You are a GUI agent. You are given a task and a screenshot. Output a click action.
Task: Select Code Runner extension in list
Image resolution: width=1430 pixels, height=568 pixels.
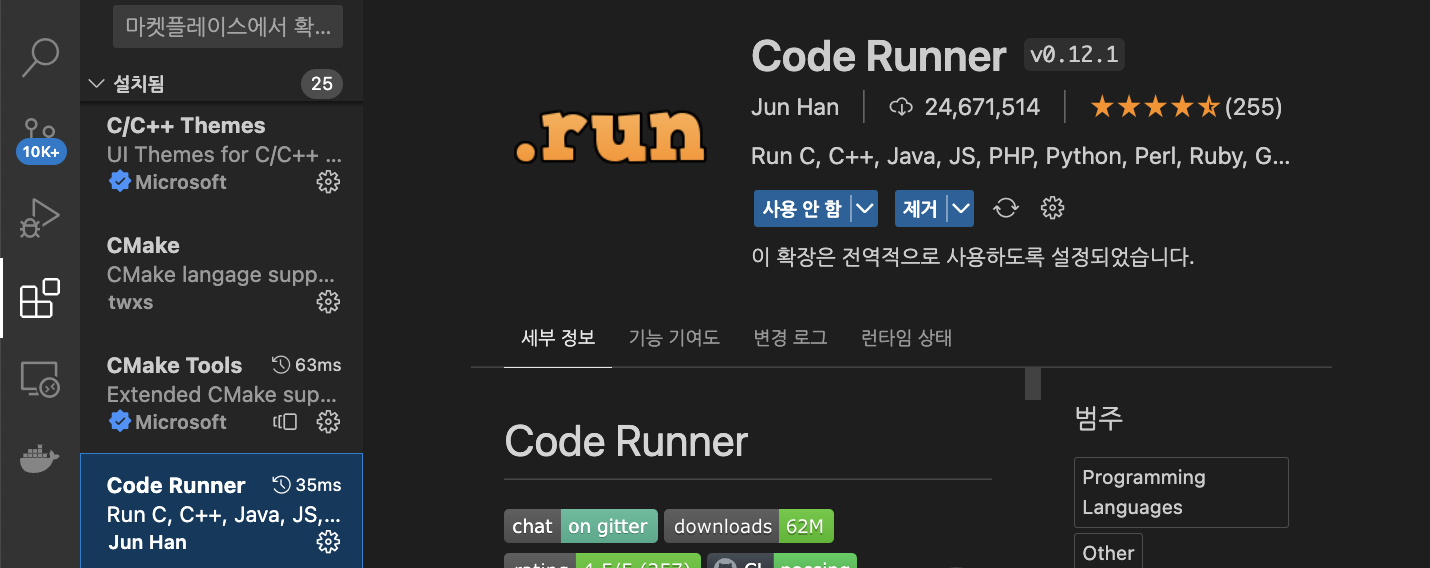coord(221,511)
